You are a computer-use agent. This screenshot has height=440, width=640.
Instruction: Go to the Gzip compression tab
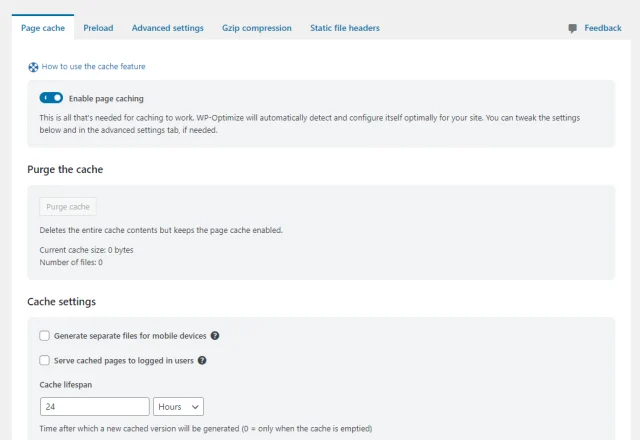[x=257, y=28]
